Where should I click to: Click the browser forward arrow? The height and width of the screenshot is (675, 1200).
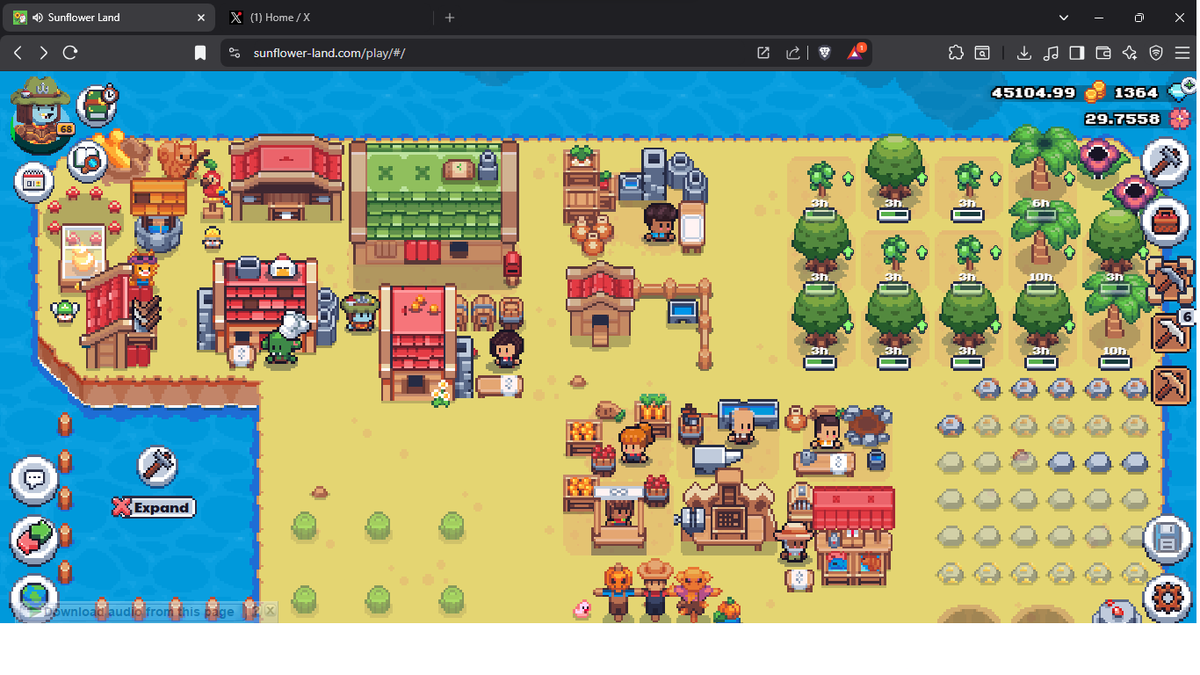[43, 52]
